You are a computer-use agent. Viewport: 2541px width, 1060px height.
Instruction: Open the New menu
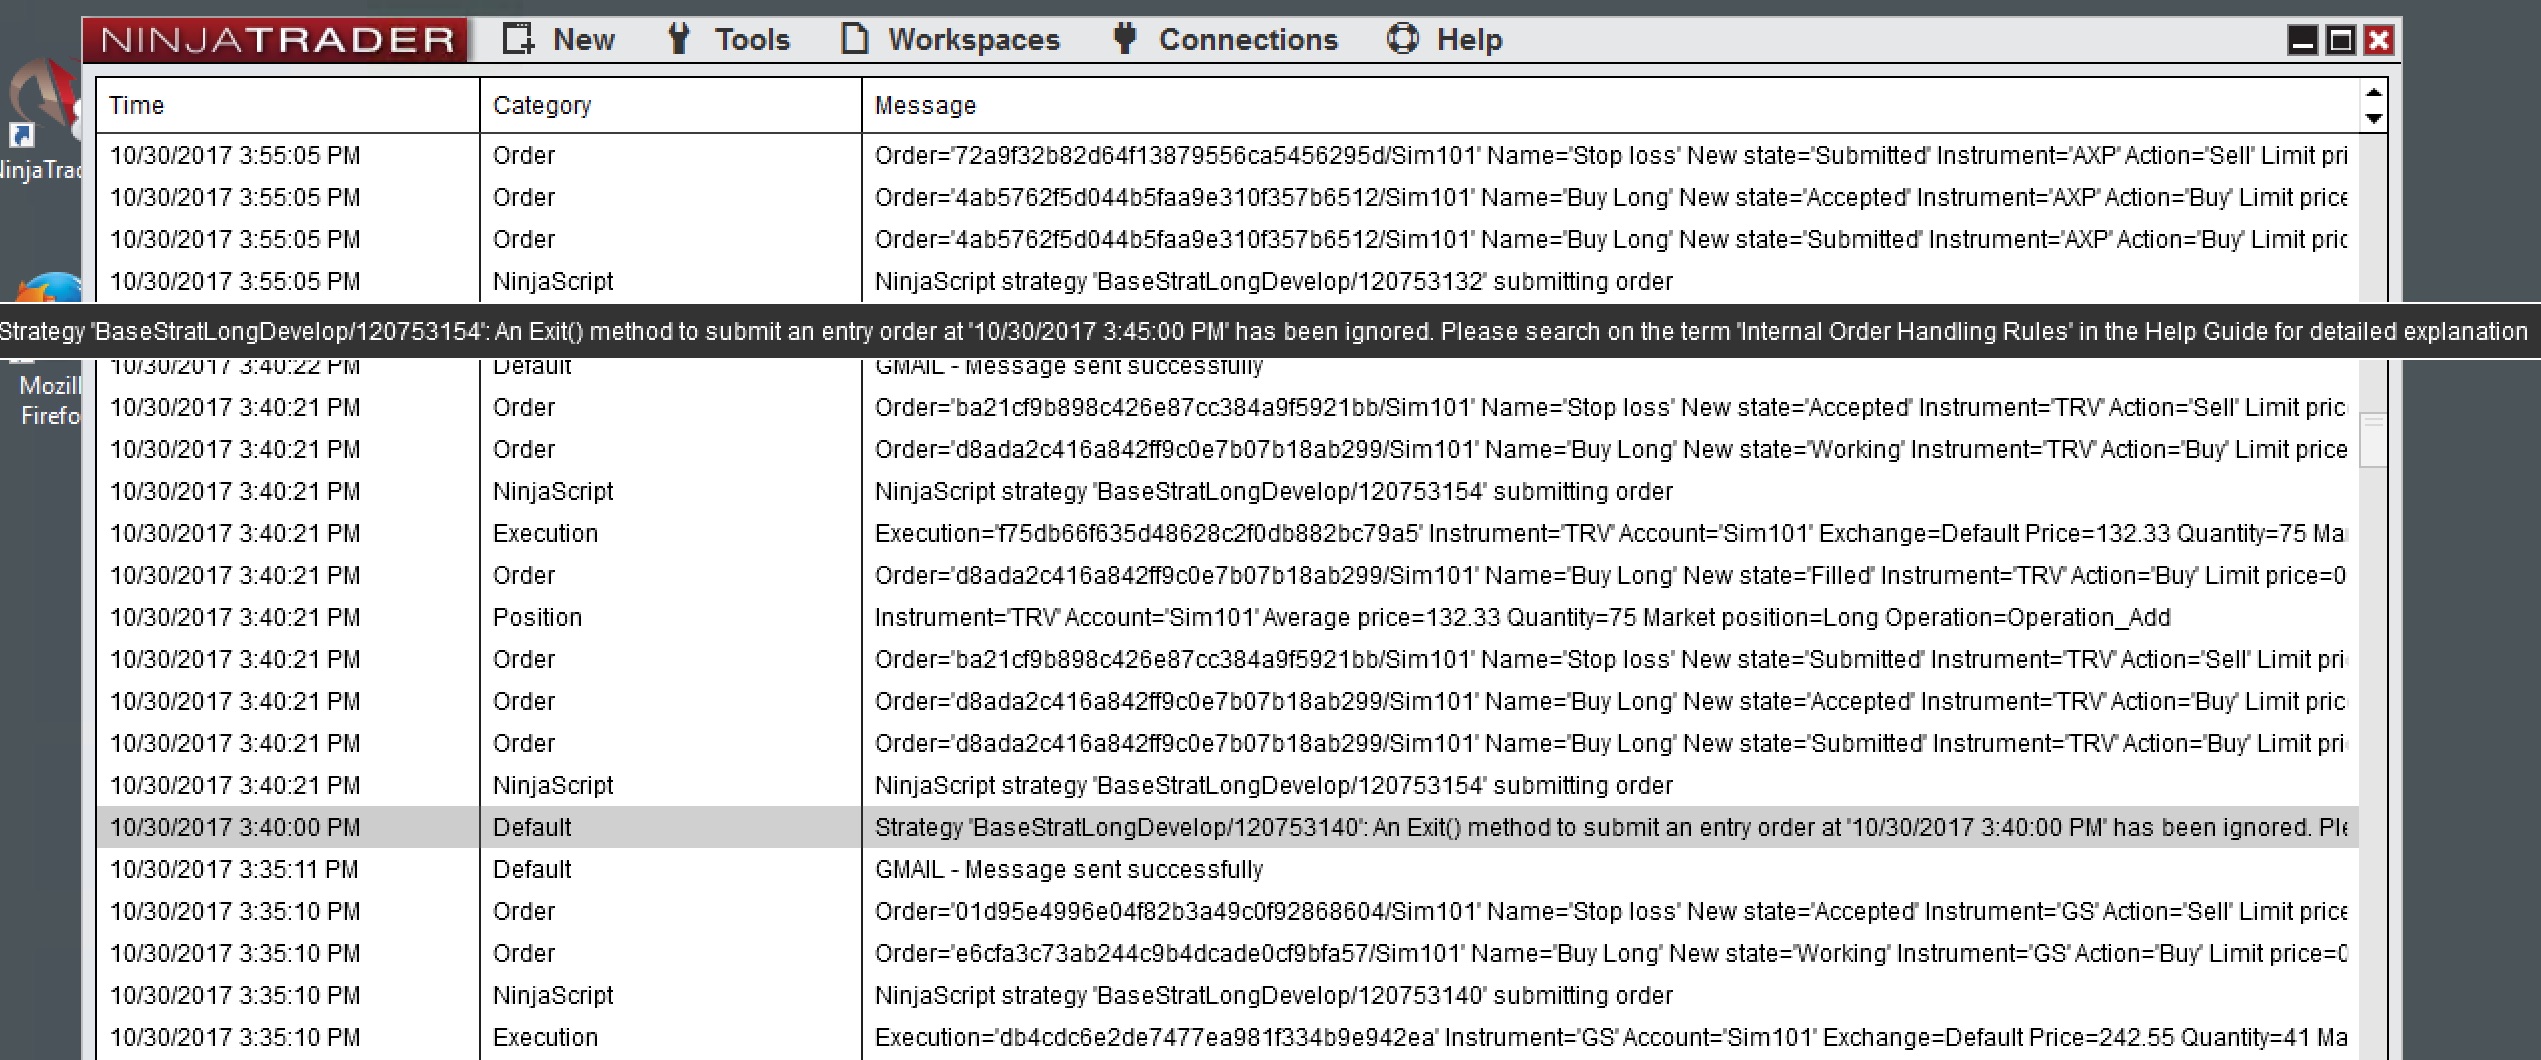click(x=558, y=40)
